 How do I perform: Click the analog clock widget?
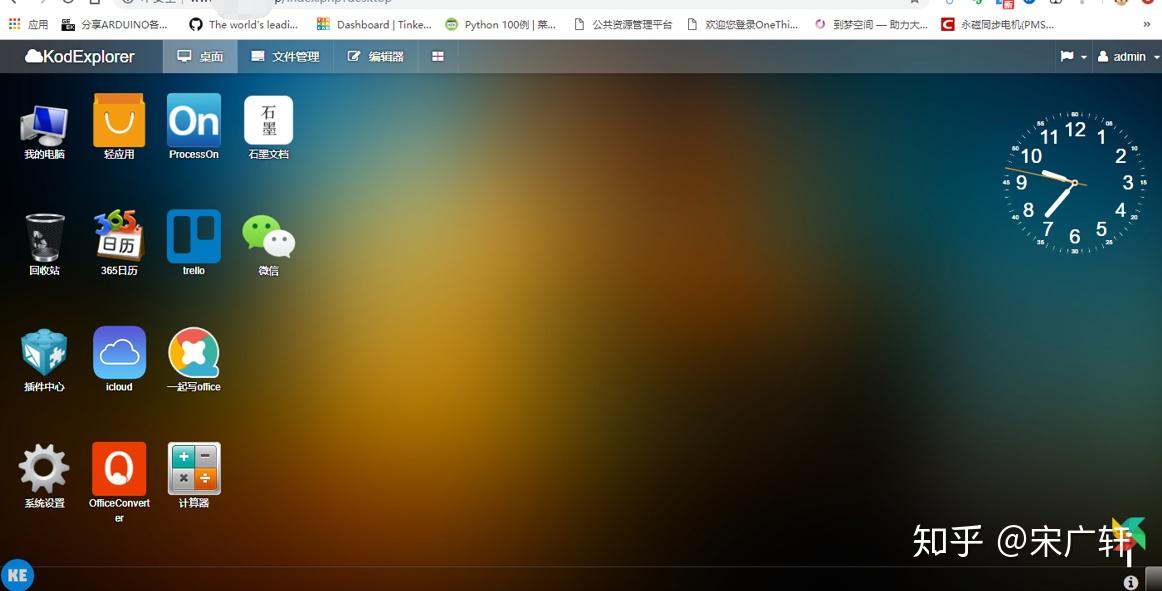pyautogui.click(x=1075, y=182)
